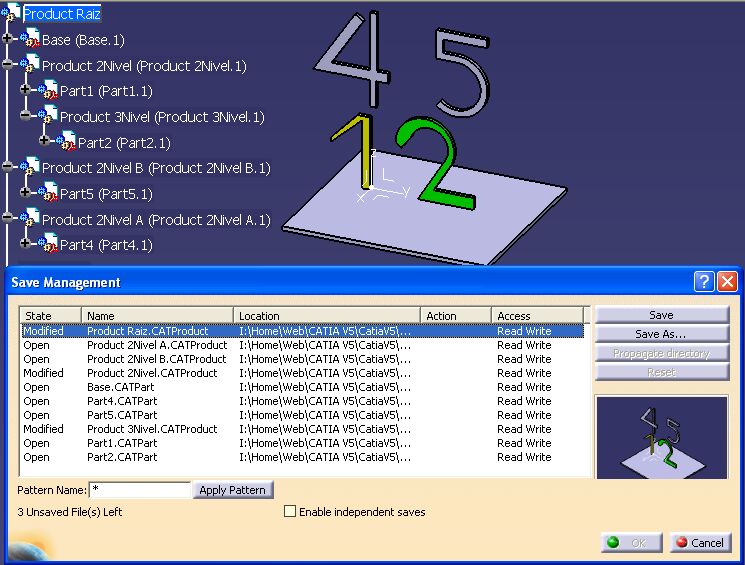This screenshot has width=745, height=565.
Task: Click the Part1 (Part1.1) part icon
Action: tap(48, 89)
